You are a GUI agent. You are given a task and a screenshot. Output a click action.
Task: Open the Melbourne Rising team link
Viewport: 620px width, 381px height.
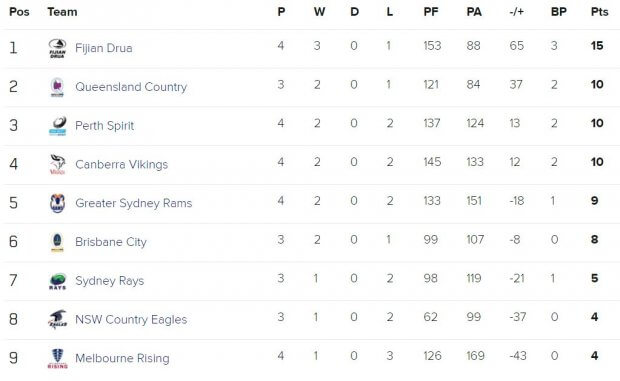[122, 358]
